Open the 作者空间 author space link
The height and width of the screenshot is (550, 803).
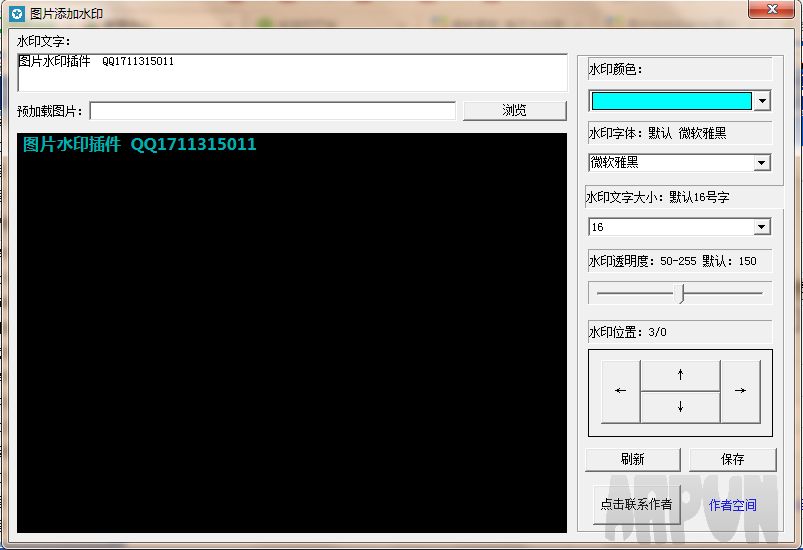click(x=732, y=505)
